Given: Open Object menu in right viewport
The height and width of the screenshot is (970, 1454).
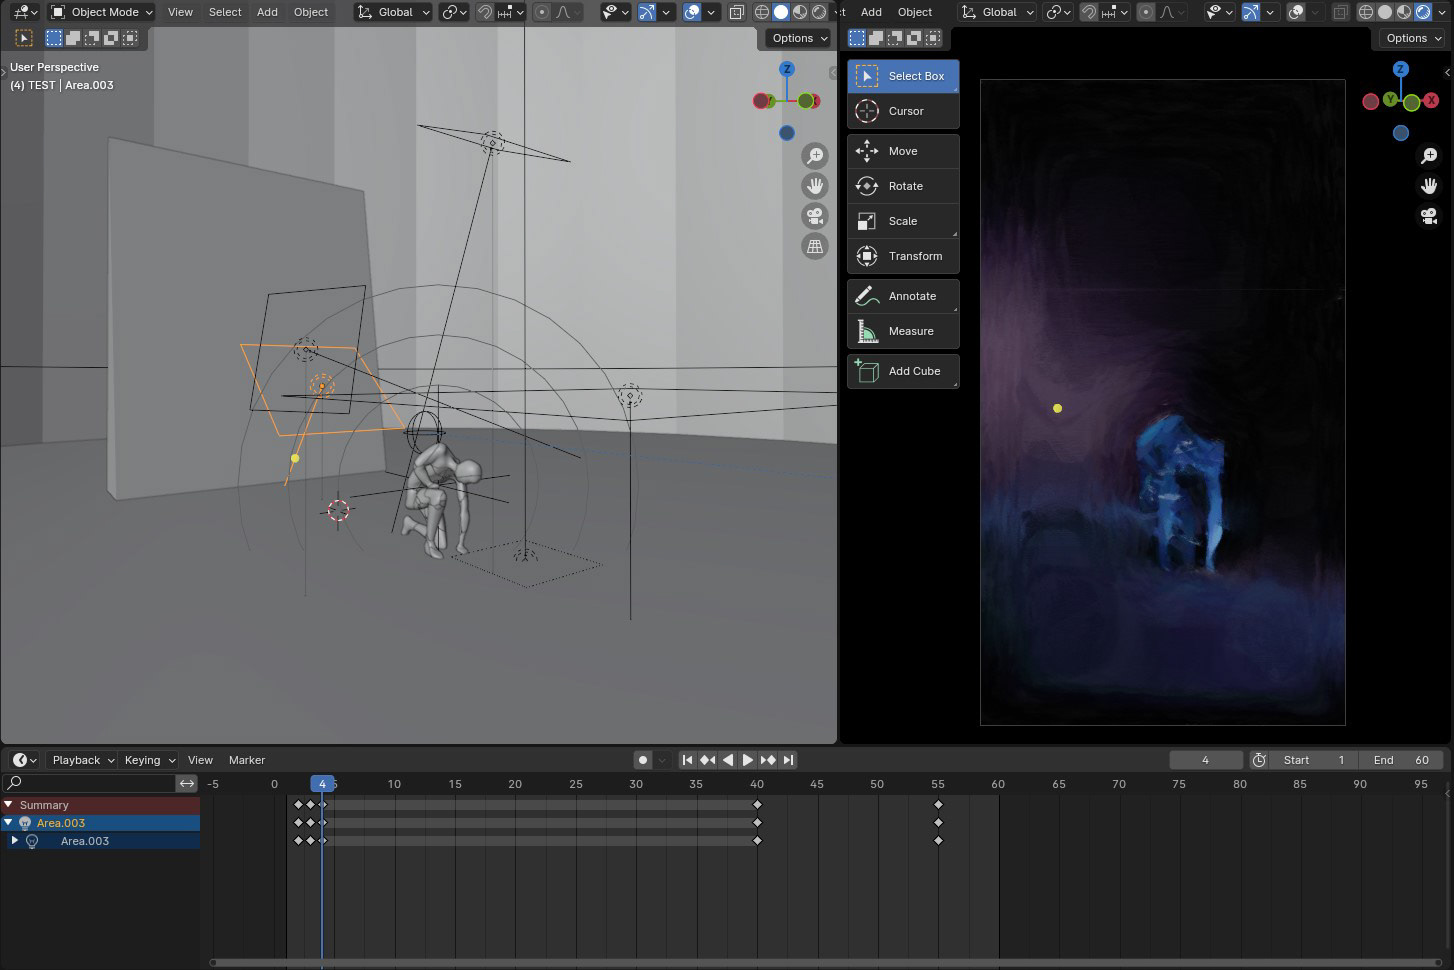Looking at the screenshot, I should [x=915, y=12].
